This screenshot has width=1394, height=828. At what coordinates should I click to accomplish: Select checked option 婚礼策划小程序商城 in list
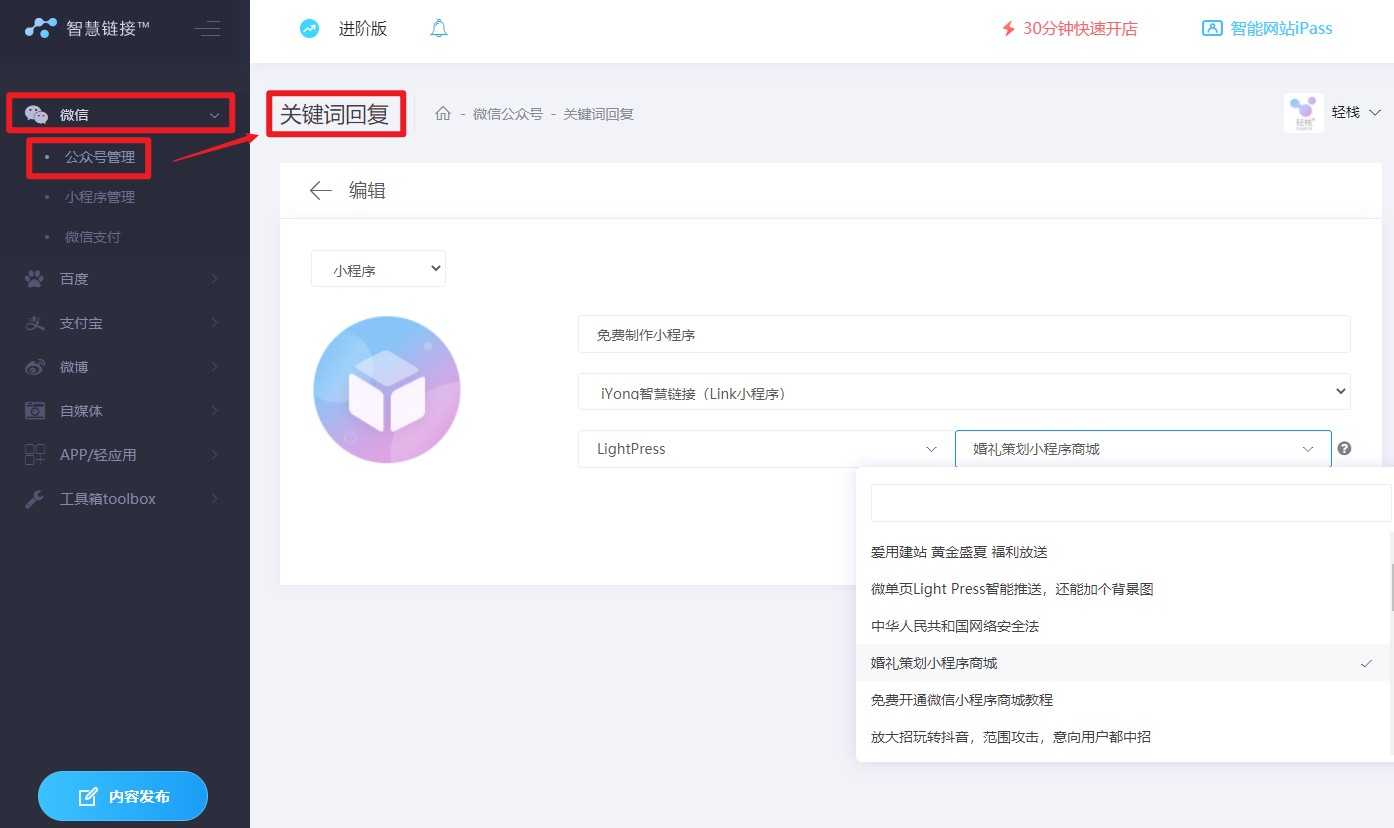tap(1124, 663)
